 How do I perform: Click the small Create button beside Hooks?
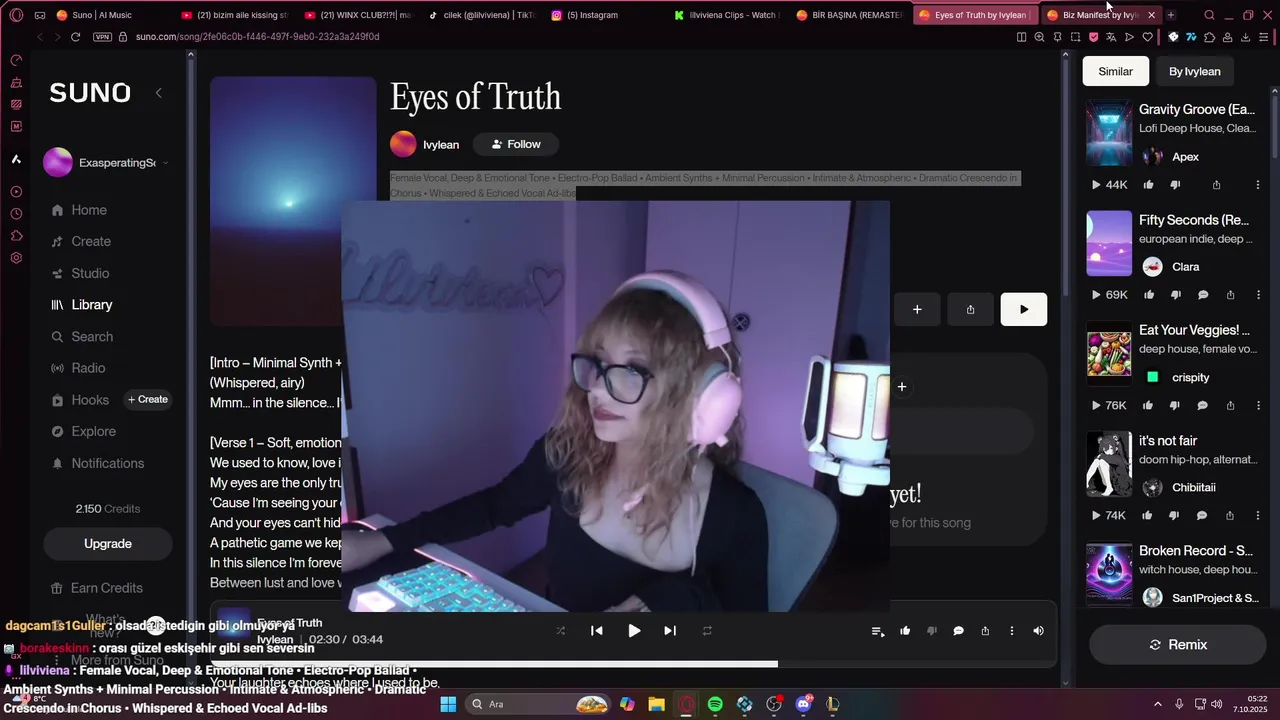pyautogui.click(x=148, y=400)
